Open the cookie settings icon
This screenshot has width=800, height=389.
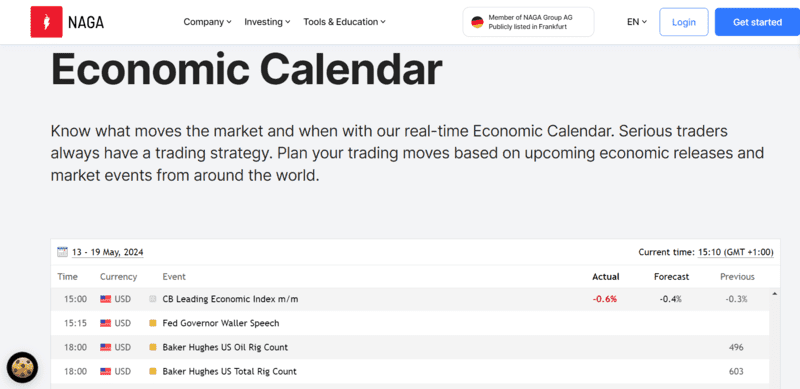click(x=22, y=368)
